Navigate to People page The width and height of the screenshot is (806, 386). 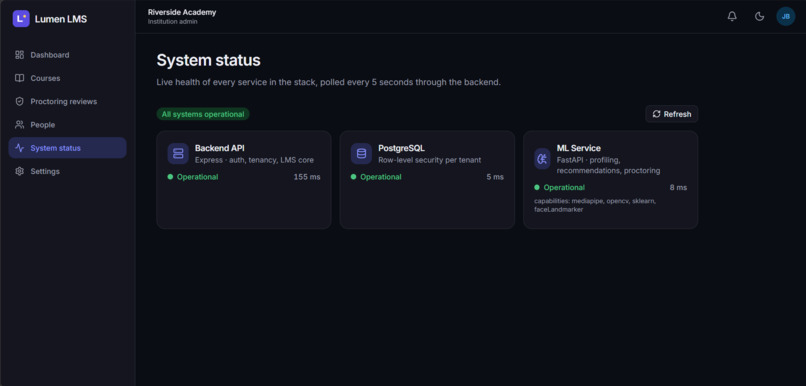pyautogui.click(x=67, y=124)
